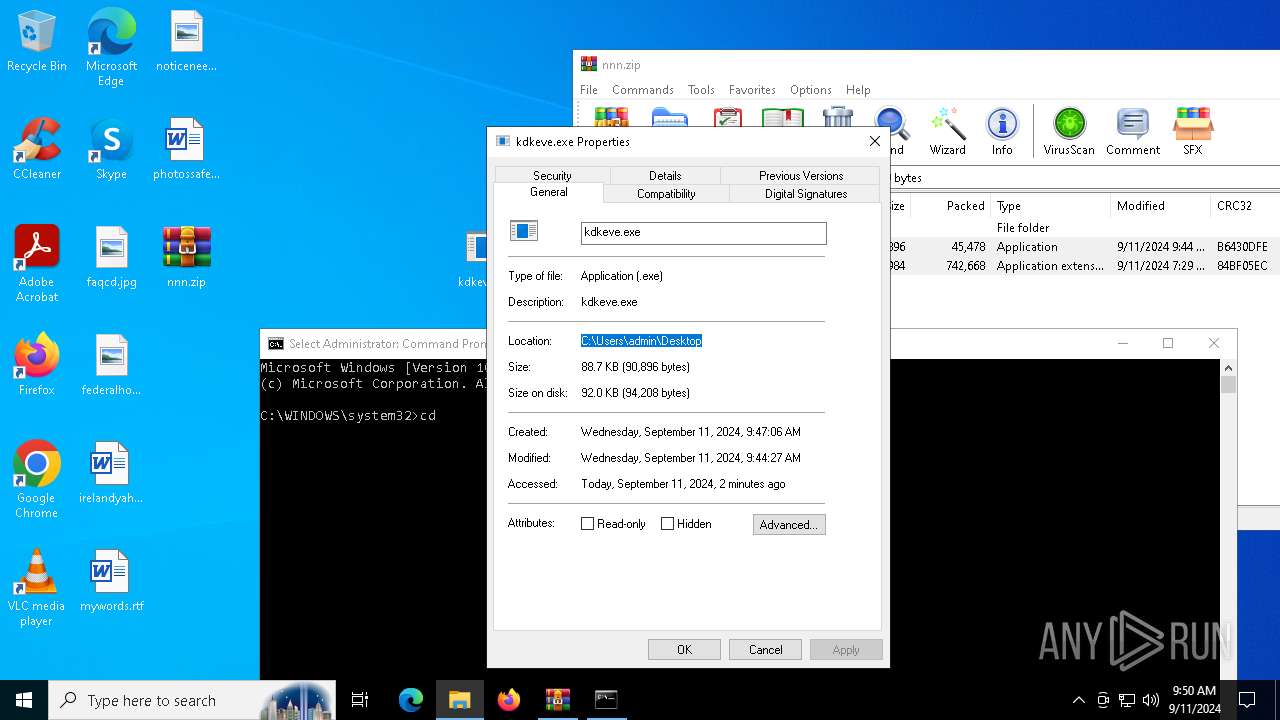This screenshot has width=1280, height=720.
Task: Open CCleaner desktop shortcut
Action: pyautogui.click(x=37, y=149)
